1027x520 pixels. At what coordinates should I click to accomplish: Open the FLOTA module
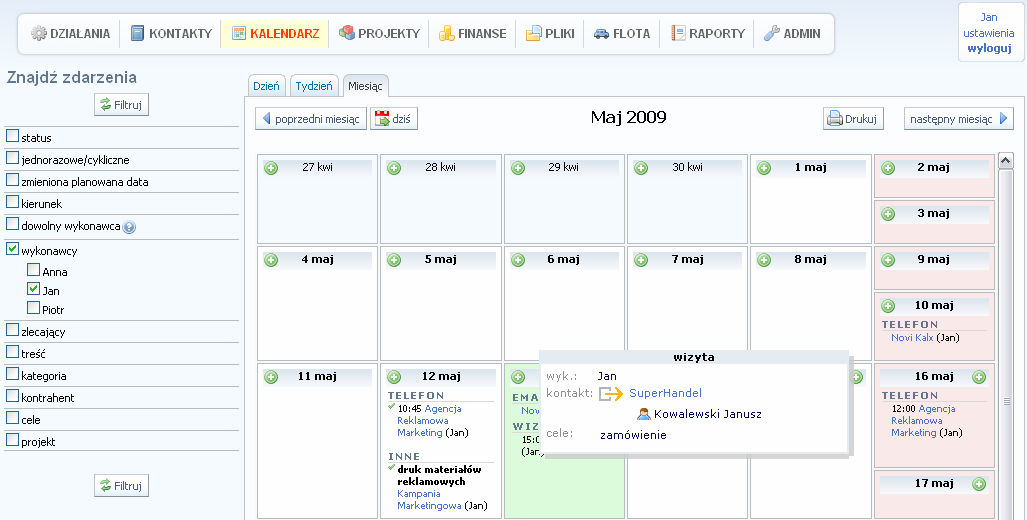[622, 33]
